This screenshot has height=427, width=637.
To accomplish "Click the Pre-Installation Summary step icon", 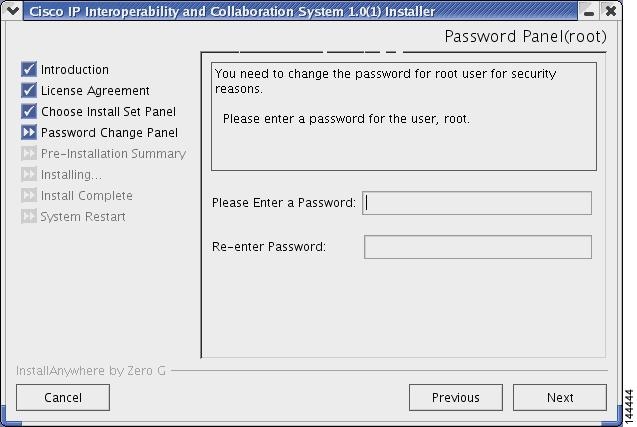I will tap(29, 153).
